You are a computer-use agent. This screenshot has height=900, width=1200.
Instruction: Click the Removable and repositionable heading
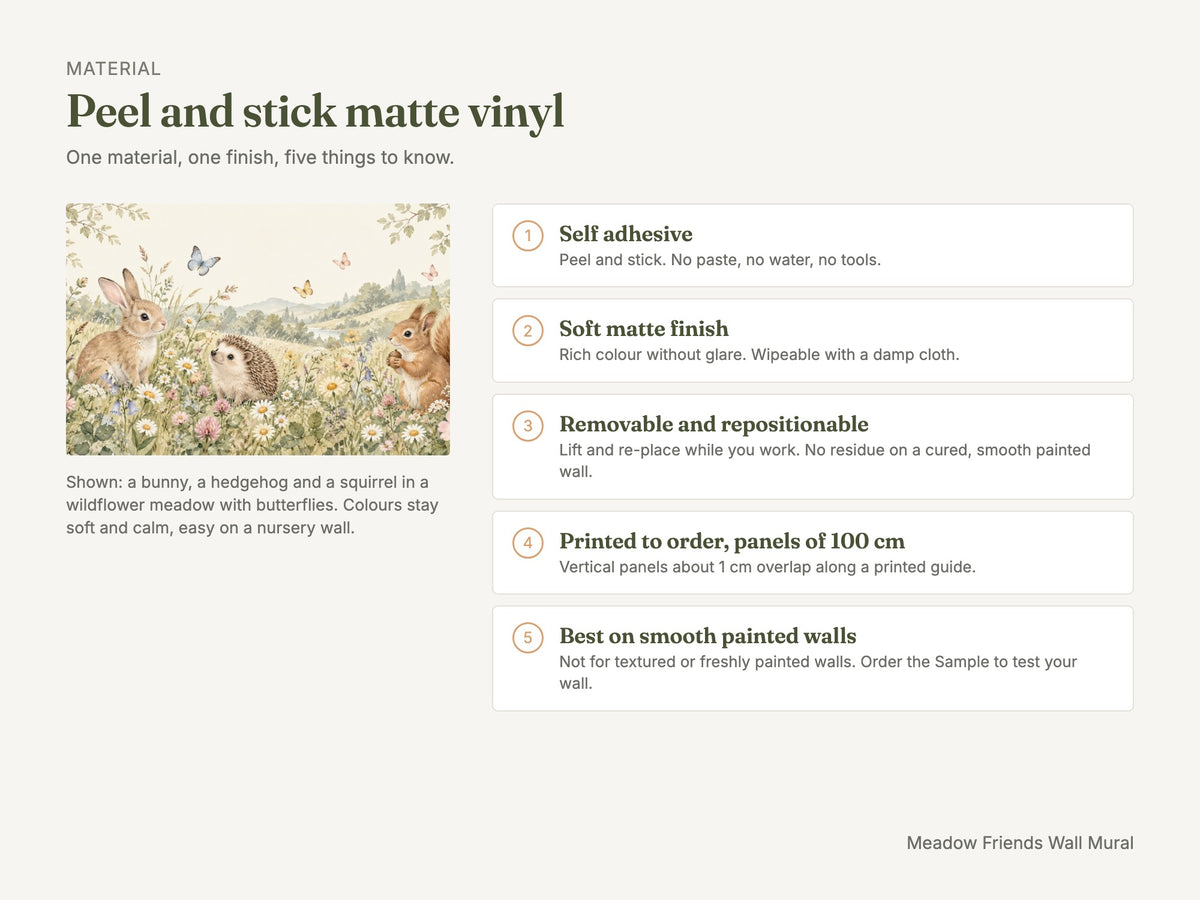(714, 424)
